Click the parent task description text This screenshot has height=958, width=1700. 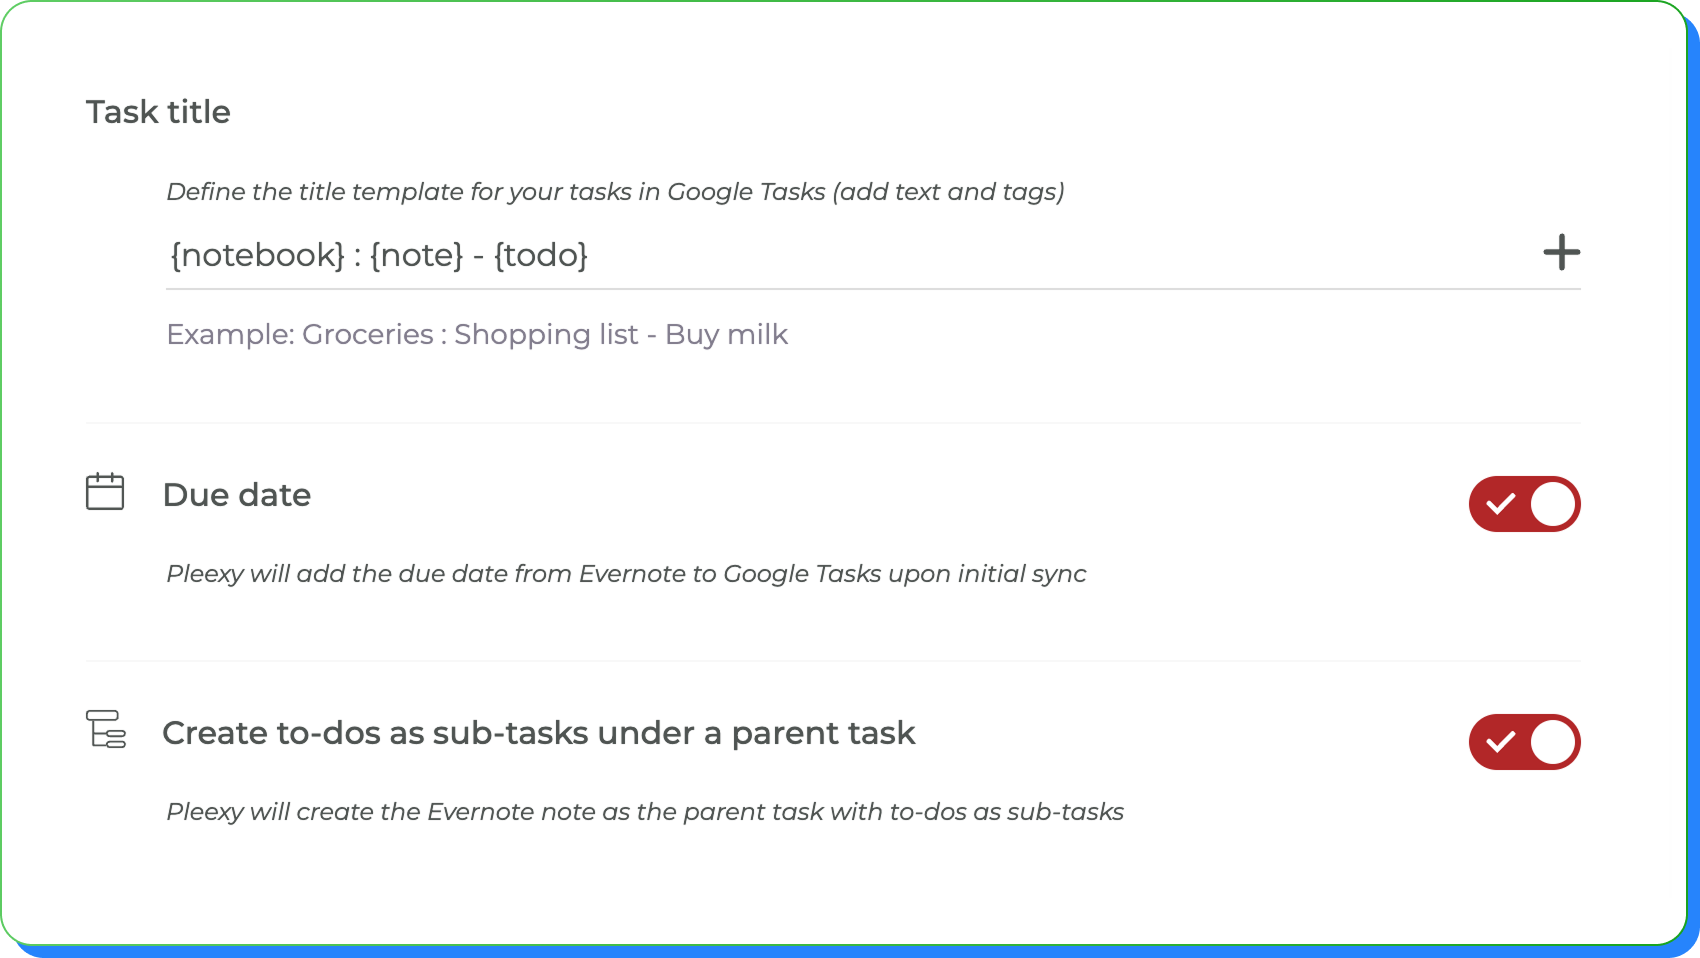(645, 812)
